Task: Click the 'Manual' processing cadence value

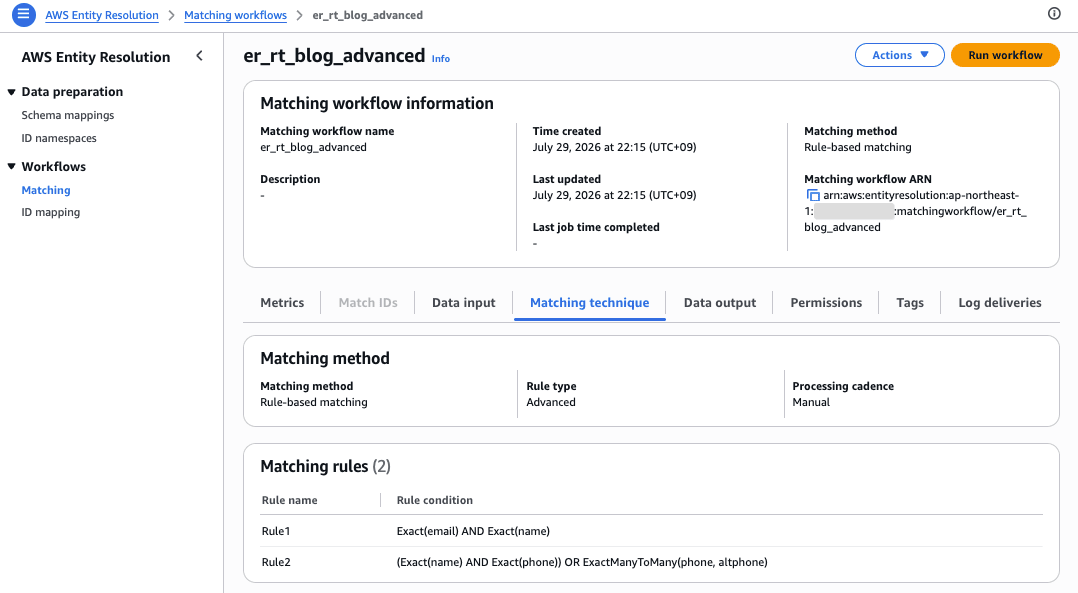Action: 811,403
